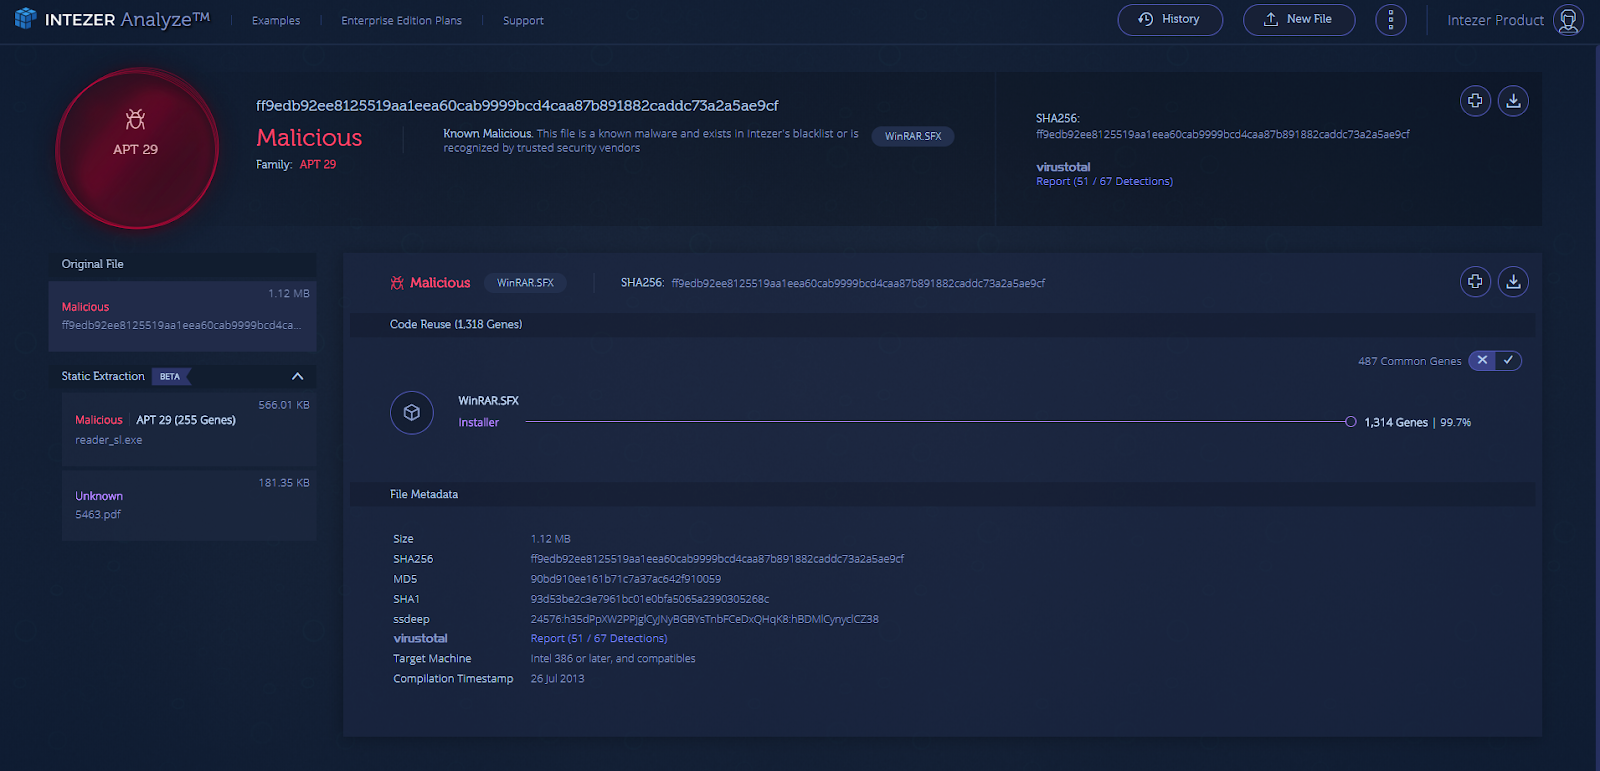
Task: Open Enterprise Edition Plans
Action: tap(401, 20)
